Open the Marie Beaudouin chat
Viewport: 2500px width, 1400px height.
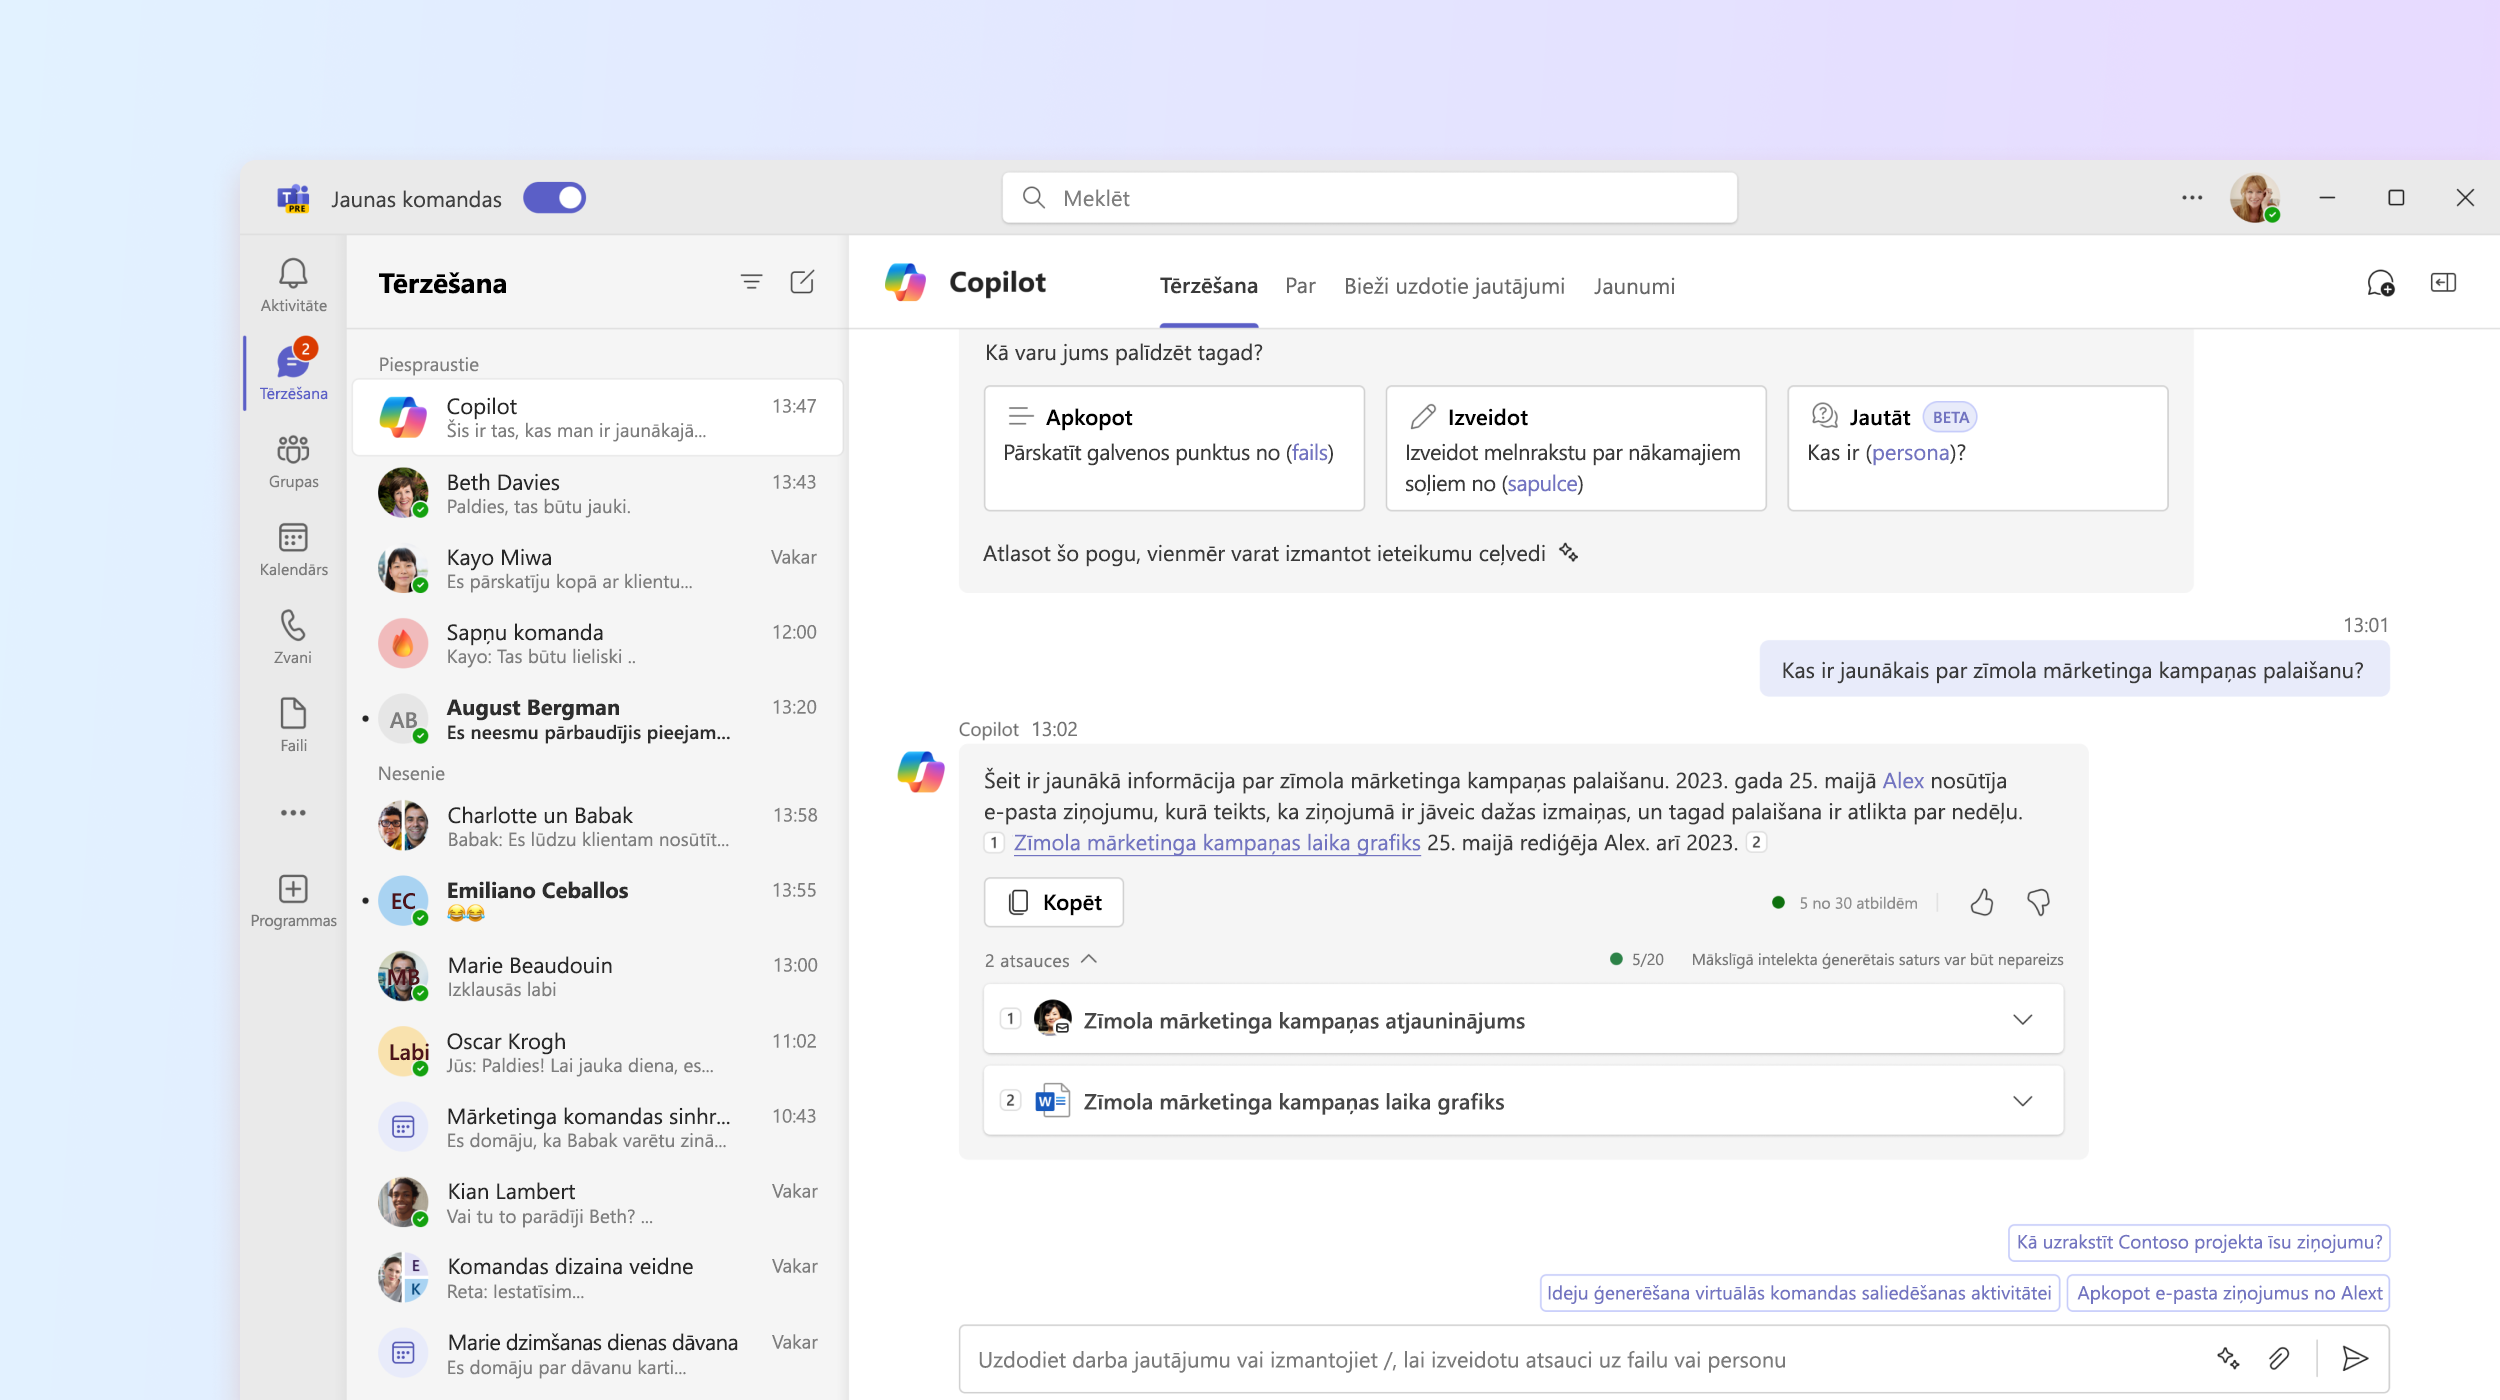pyautogui.click(x=598, y=976)
